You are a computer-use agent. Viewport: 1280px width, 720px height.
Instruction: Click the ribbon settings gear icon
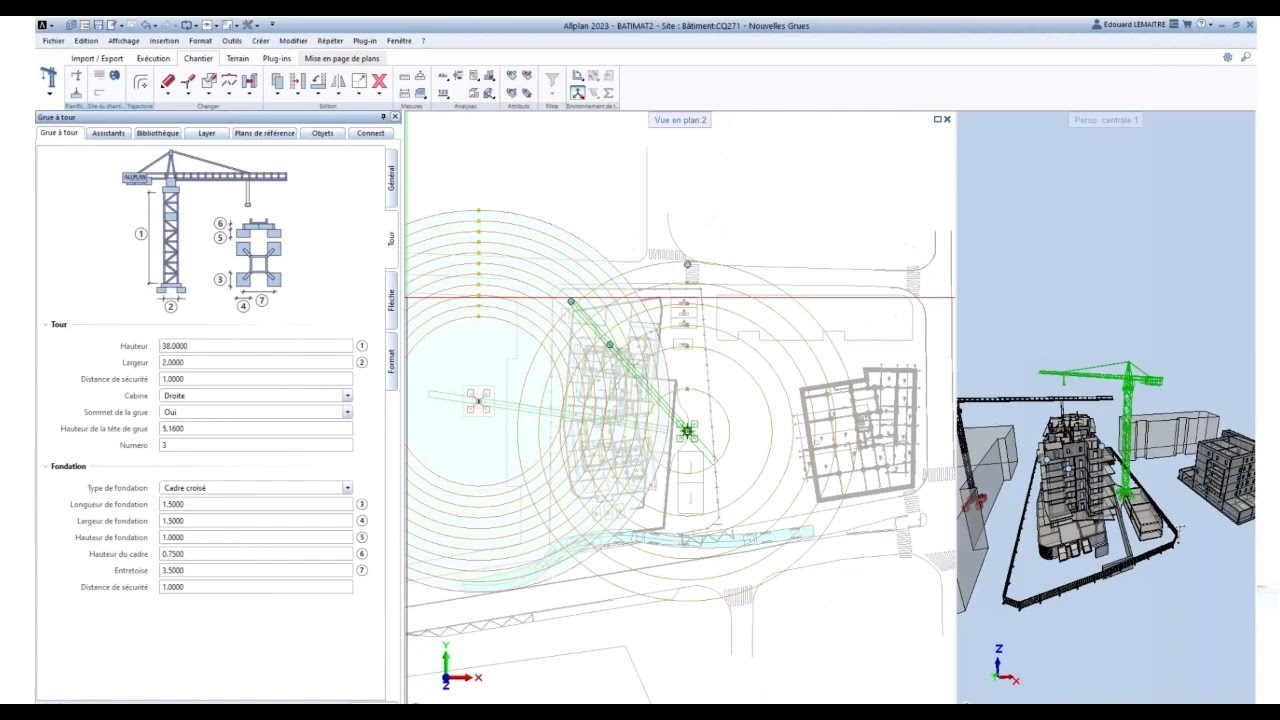tap(1228, 57)
